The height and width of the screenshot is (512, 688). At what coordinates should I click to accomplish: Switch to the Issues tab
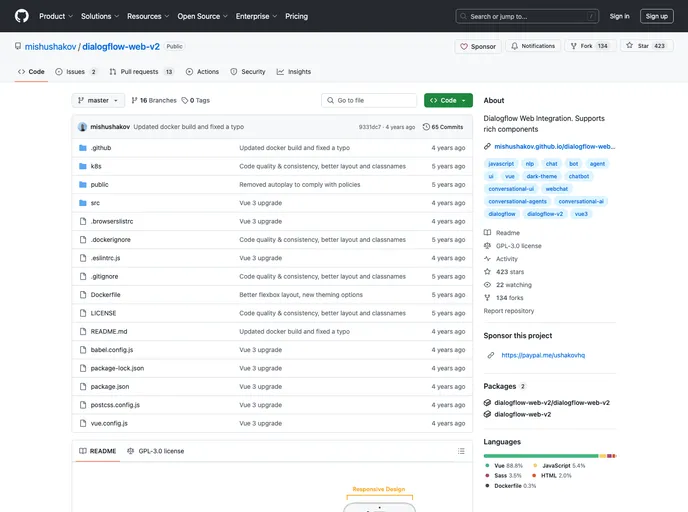point(75,72)
